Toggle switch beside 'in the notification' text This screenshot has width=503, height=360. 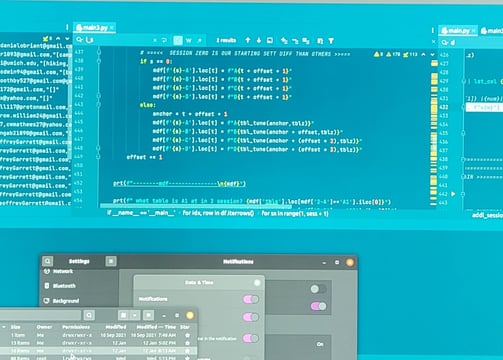pos(251,338)
